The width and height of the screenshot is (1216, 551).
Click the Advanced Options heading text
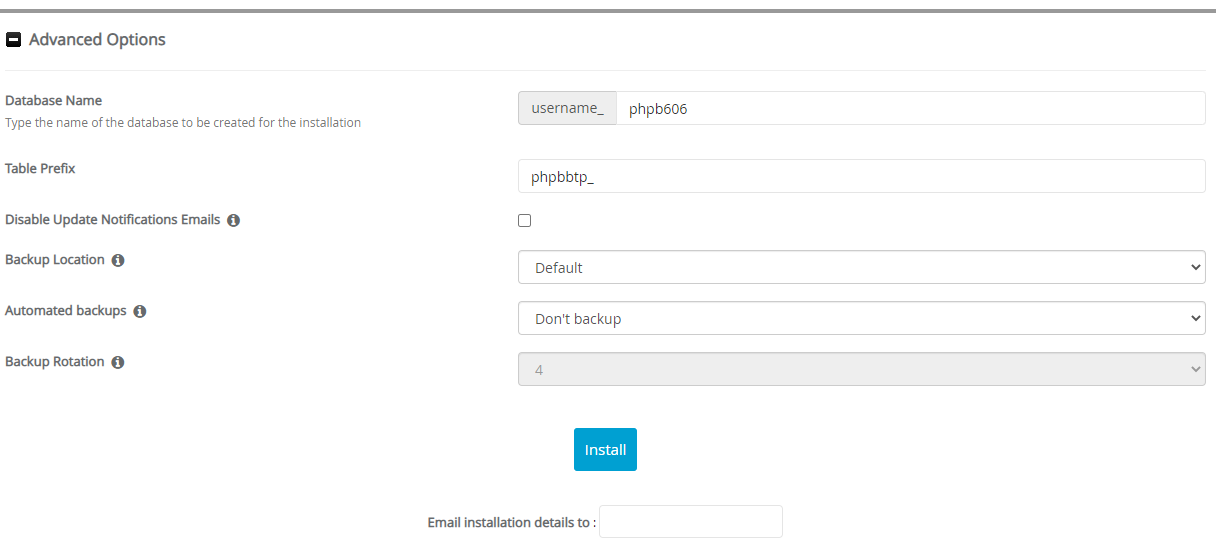[x=97, y=40]
